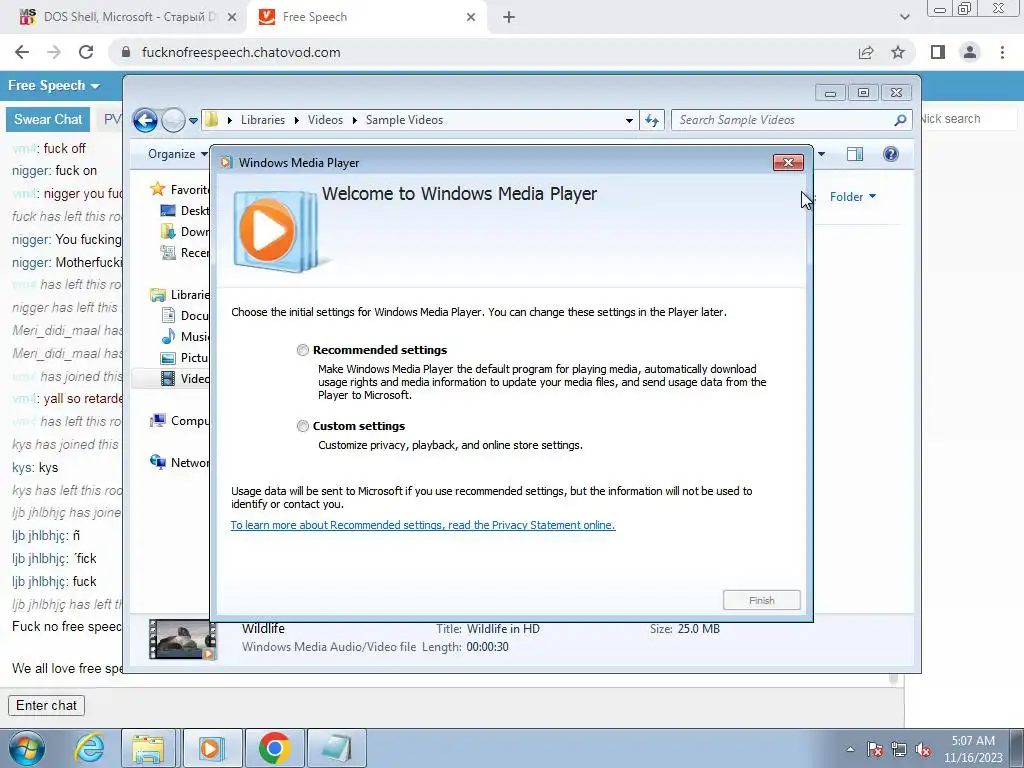Toggle the Explorer preview pane icon

[855, 154]
